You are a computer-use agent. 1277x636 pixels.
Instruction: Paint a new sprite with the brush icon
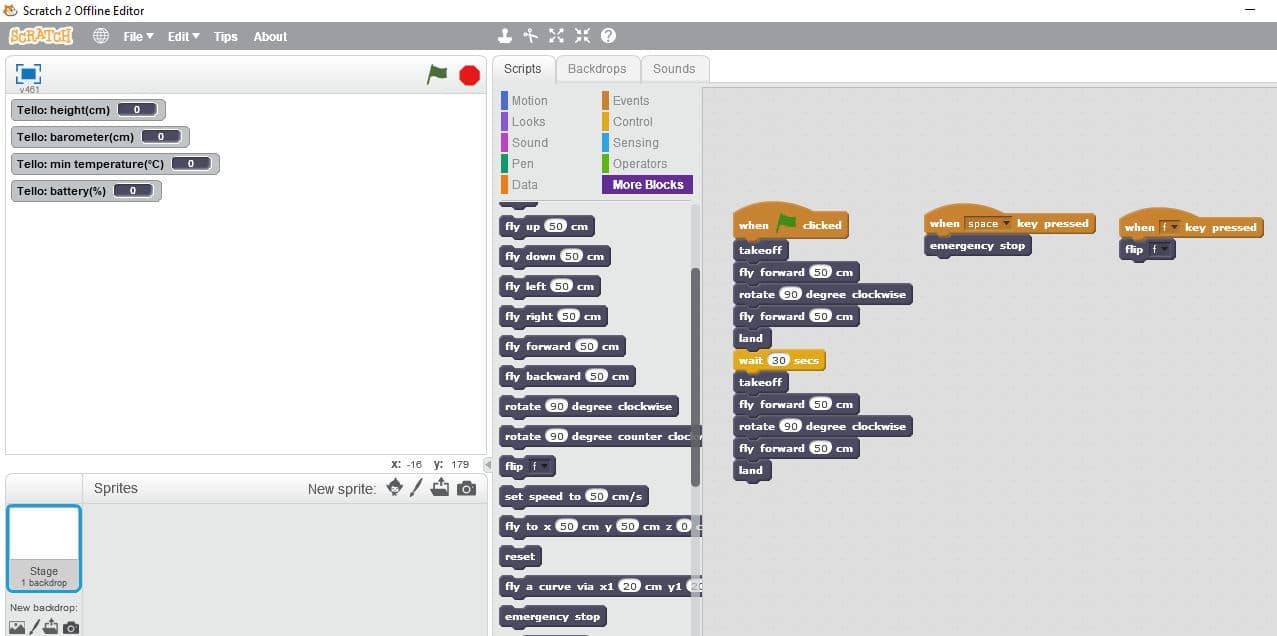point(417,488)
